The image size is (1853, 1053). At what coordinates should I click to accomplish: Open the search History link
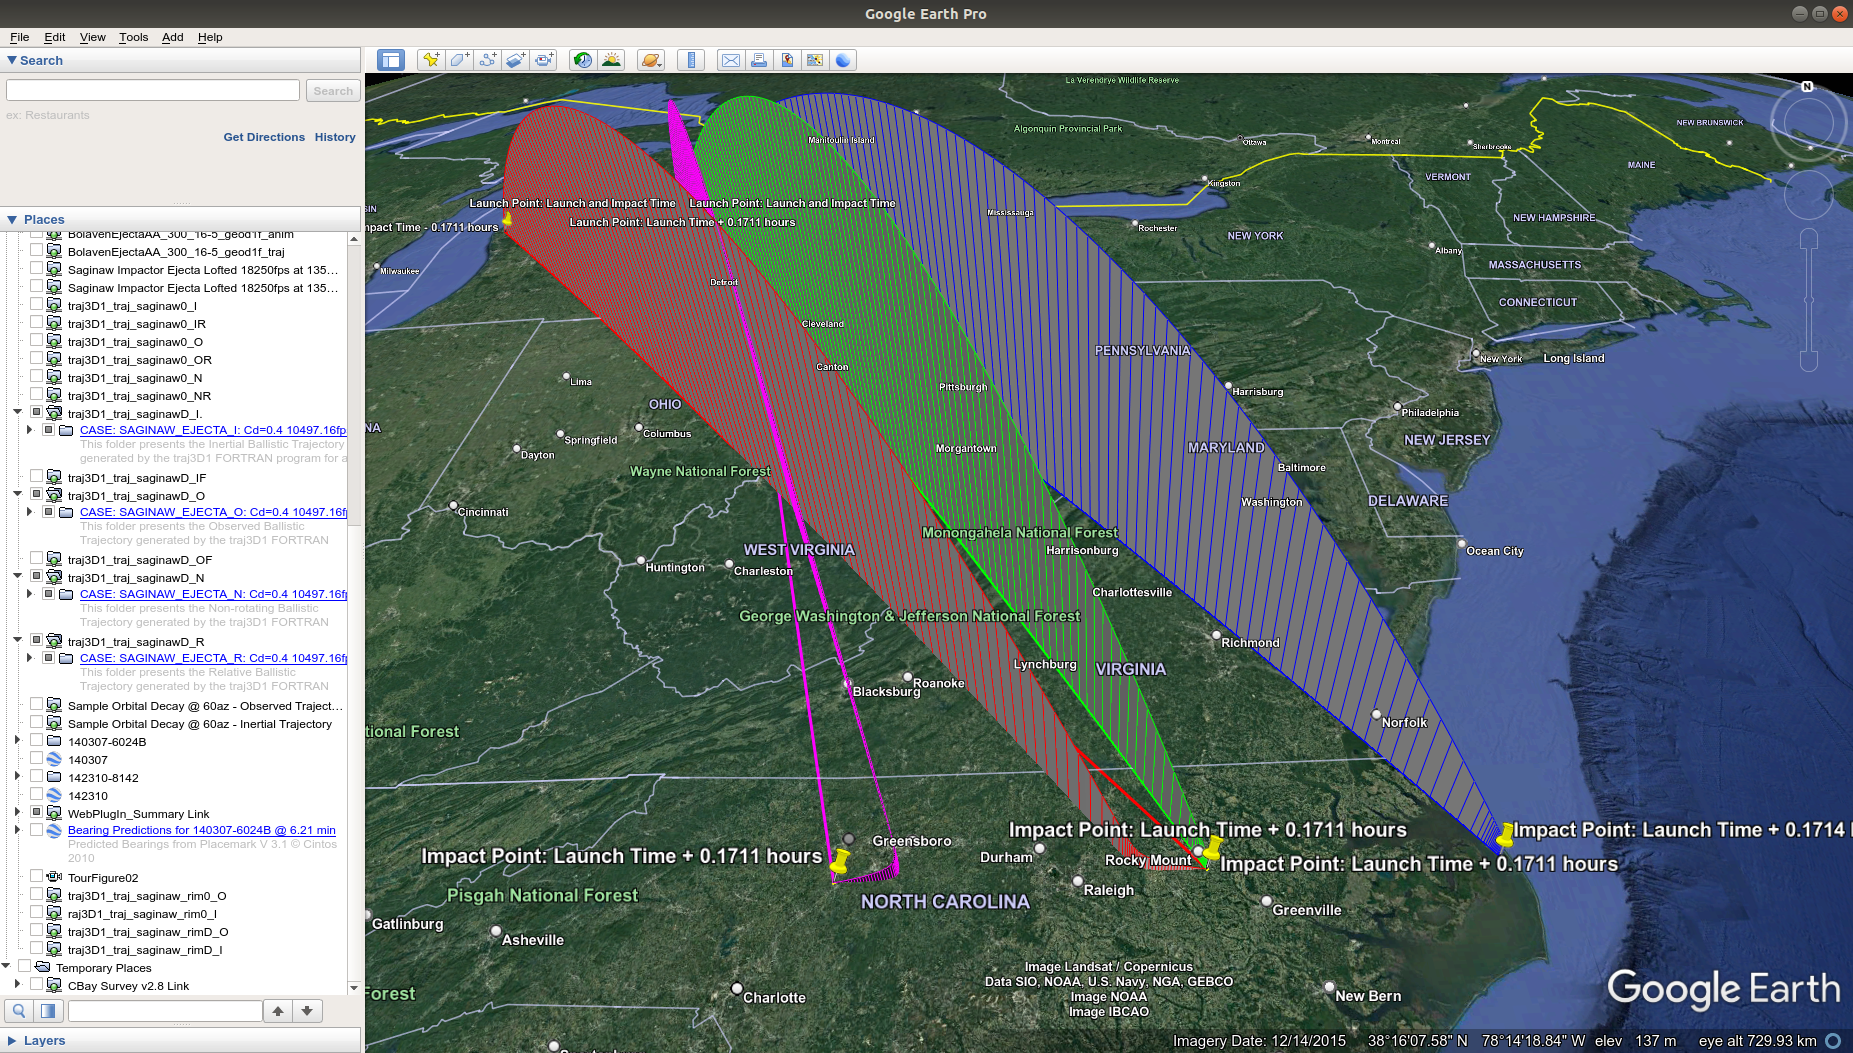(335, 137)
